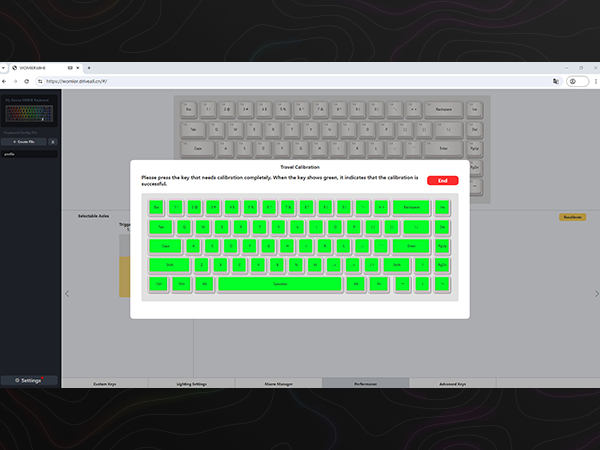The width and height of the screenshot is (600, 450).
Task: Reload the Womier page
Action: point(26,81)
